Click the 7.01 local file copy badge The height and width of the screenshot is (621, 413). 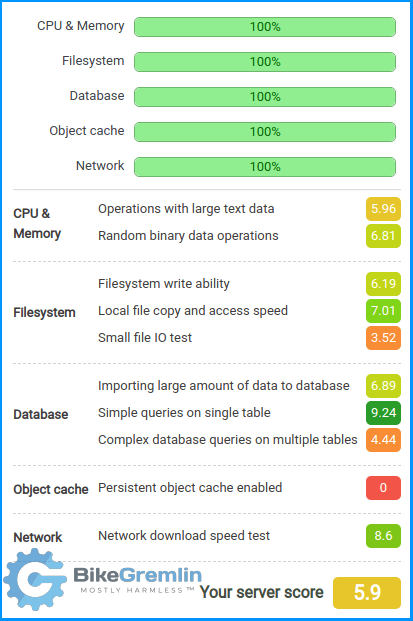383,311
